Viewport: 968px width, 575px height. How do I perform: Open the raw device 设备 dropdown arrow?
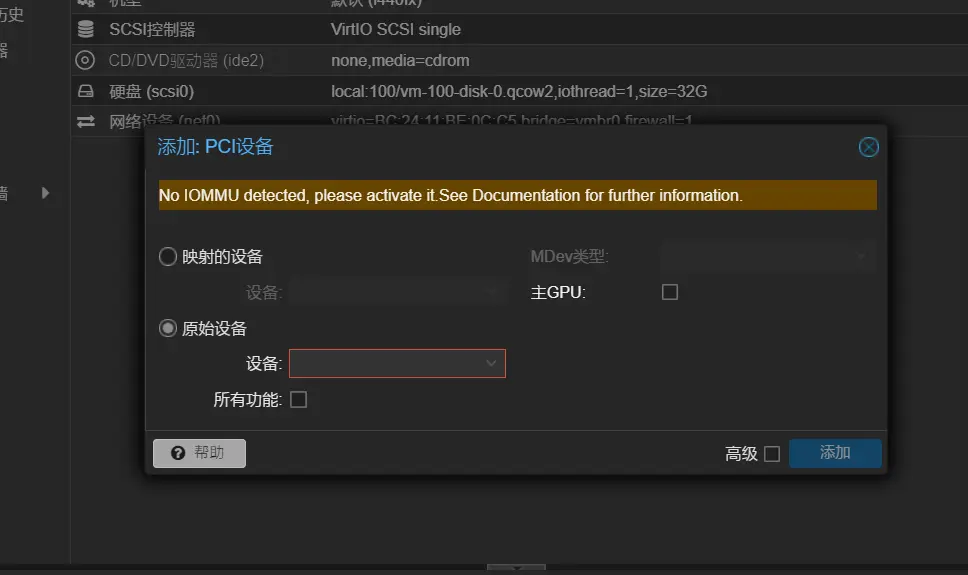pos(491,363)
